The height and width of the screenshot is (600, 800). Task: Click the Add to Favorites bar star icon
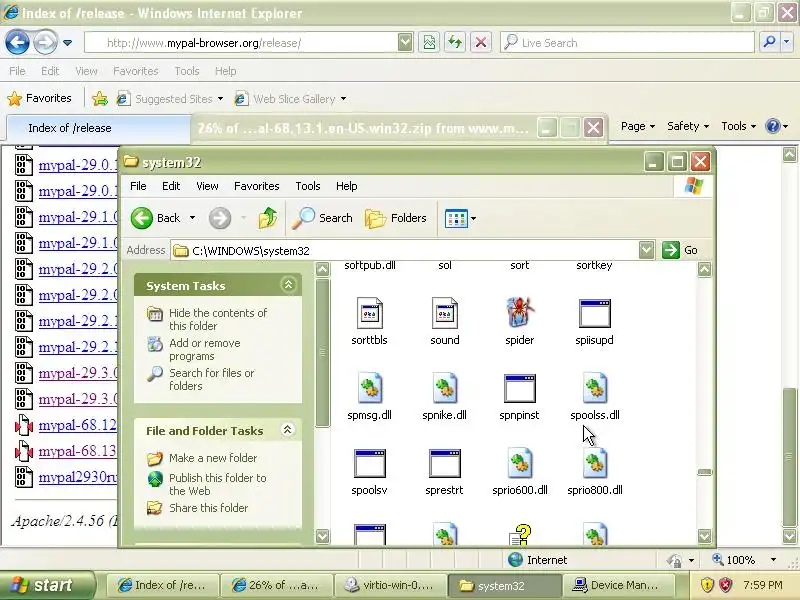(x=100, y=98)
